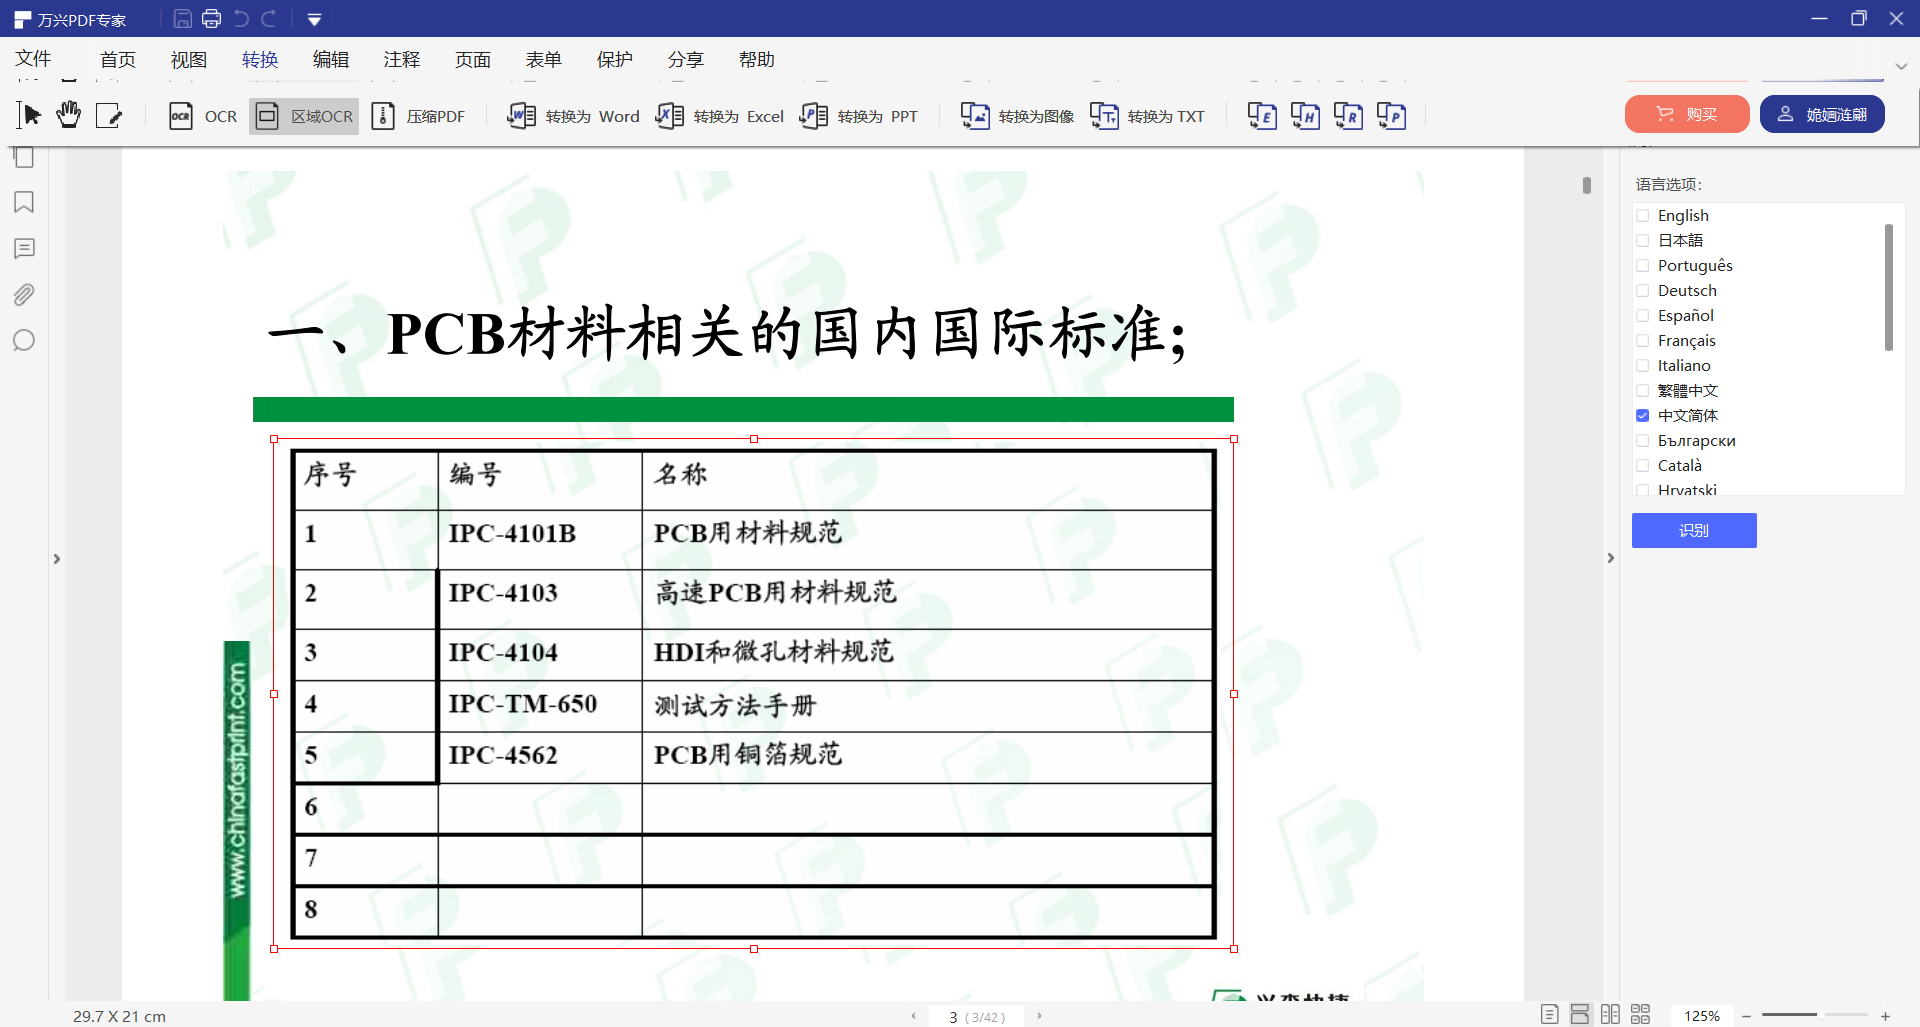
Task: Check the English language option
Action: click(x=1642, y=216)
